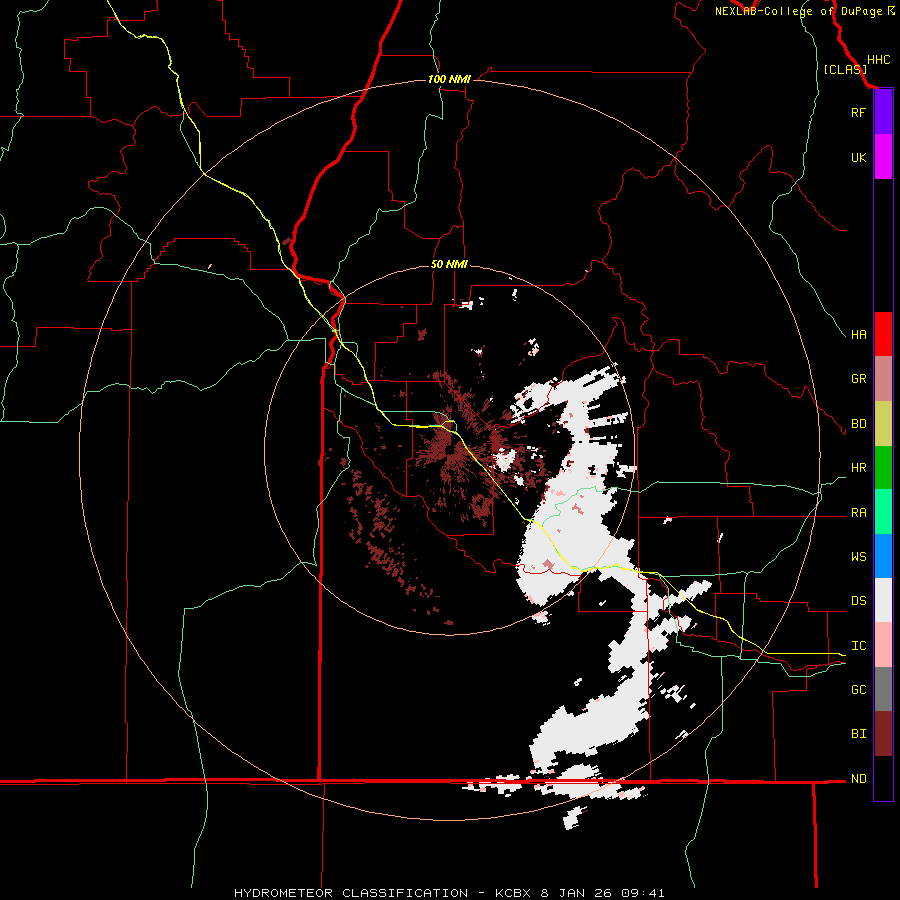Screen dimensions: 900x900
Task: Click the 'HA' legend label
Action: 858,335
